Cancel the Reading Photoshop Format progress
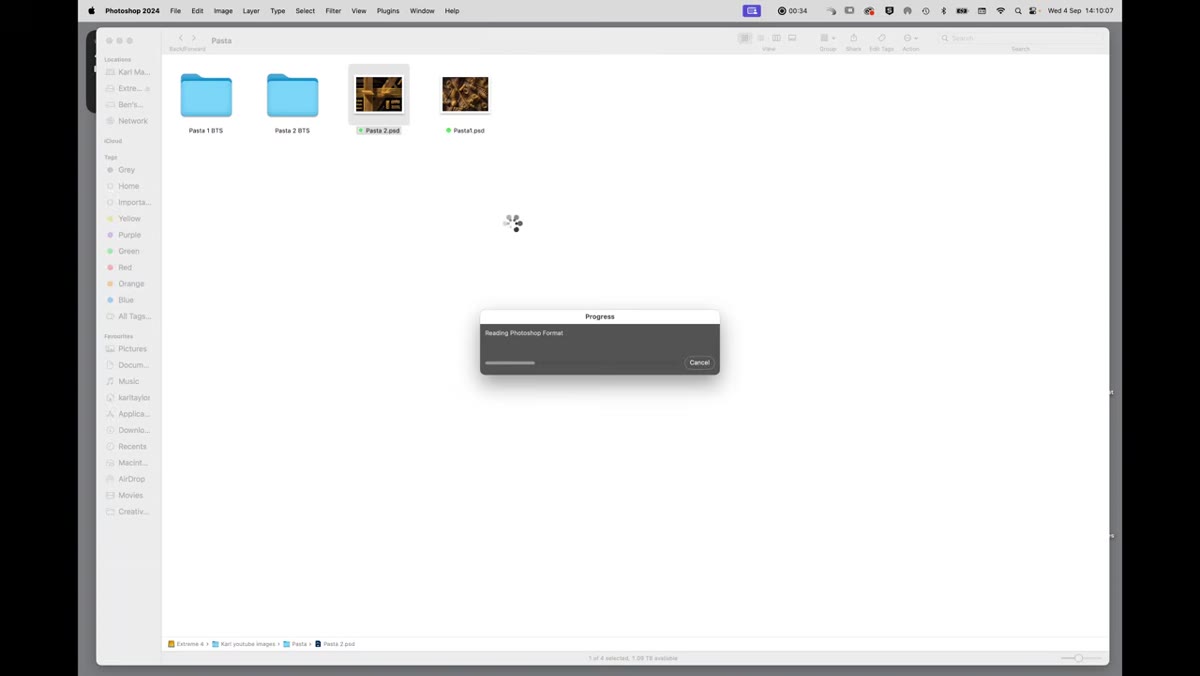Viewport: 1200px width, 676px height. click(699, 362)
